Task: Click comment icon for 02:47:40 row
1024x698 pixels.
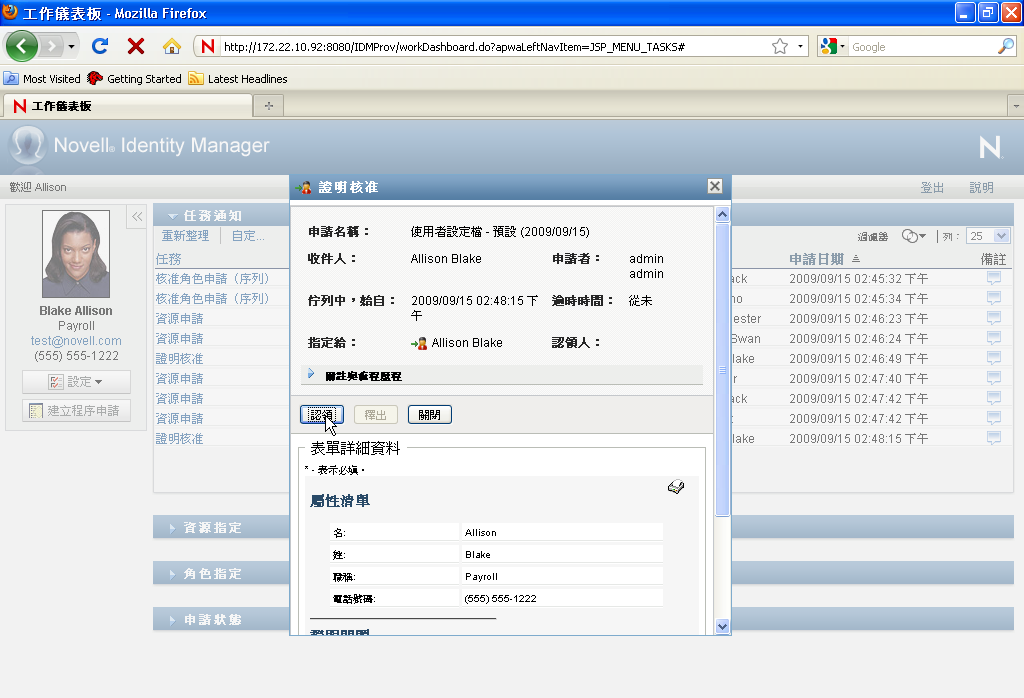Action: [994, 378]
